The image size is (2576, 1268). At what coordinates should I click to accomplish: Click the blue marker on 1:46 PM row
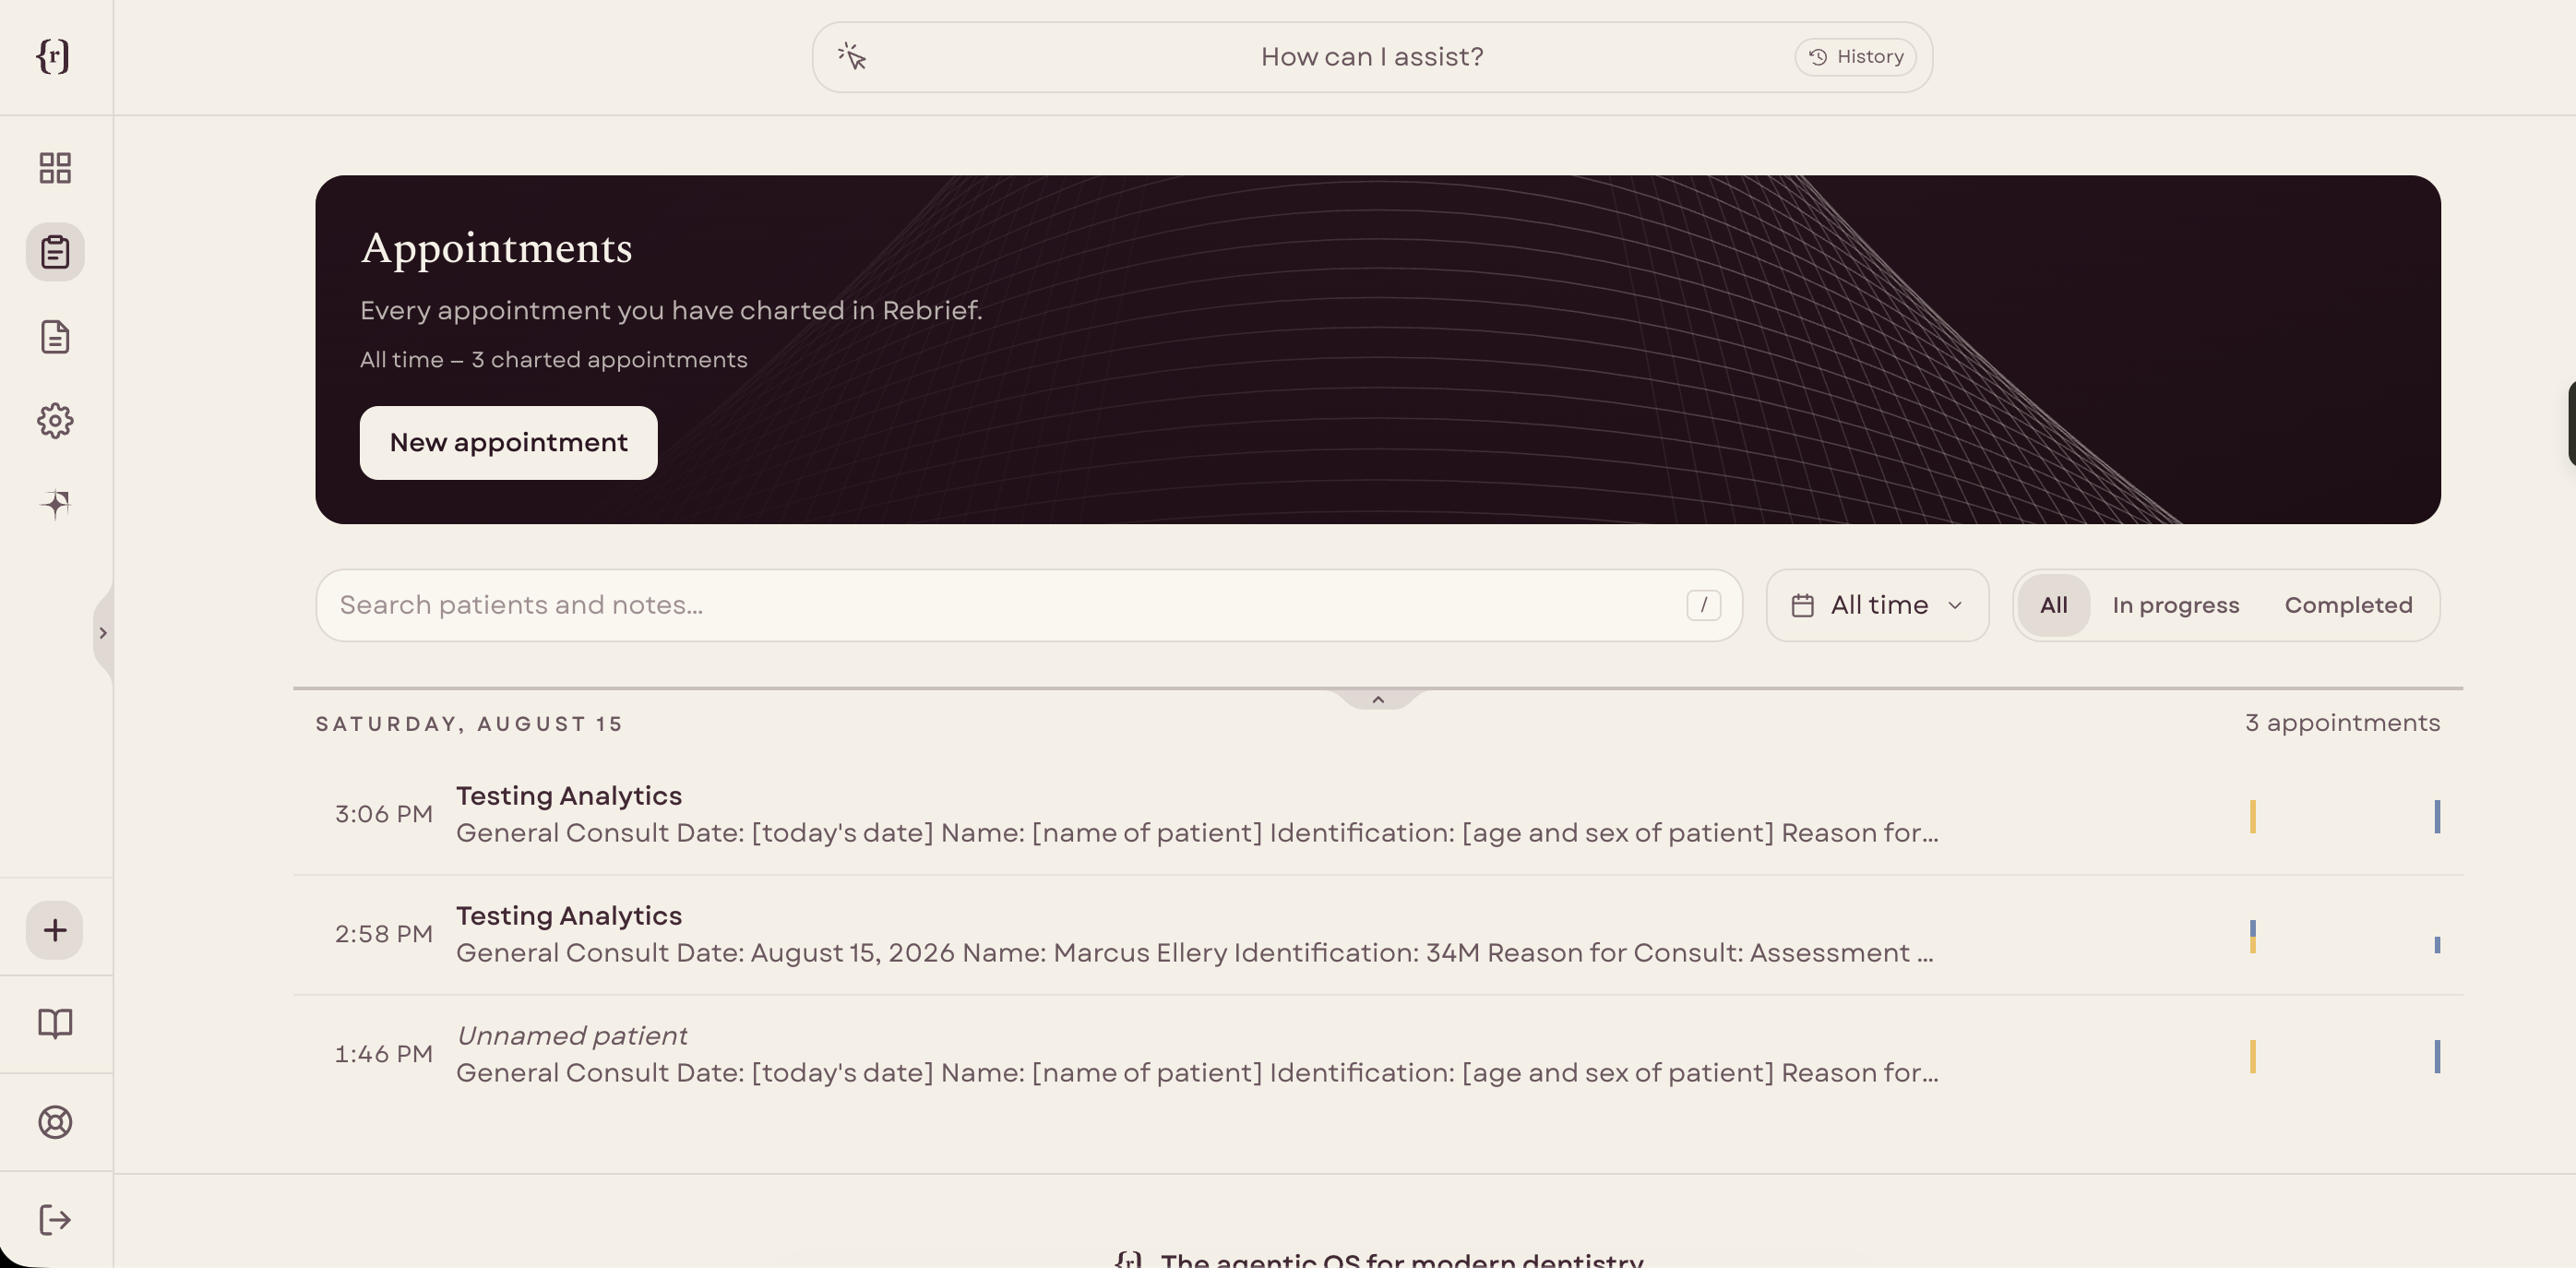(2437, 1056)
